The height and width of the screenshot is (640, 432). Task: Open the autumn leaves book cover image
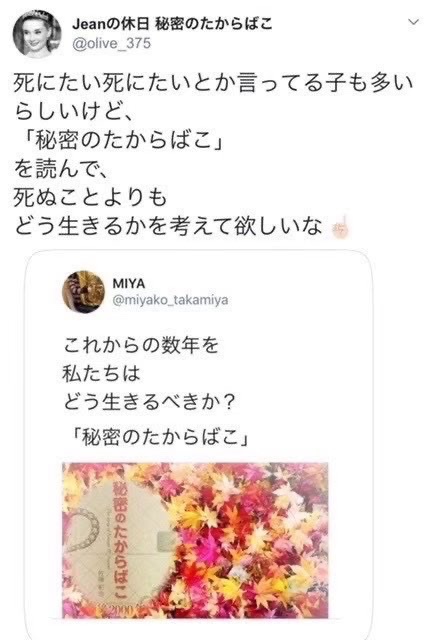[x=195, y=540]
